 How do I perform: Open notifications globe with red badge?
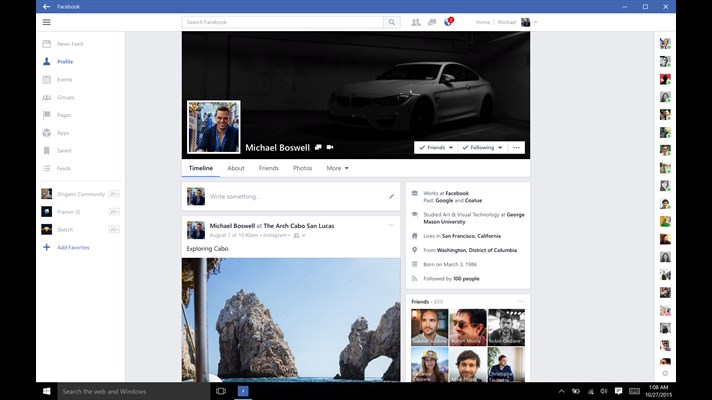pyautogui.click(x=448, y=22)
